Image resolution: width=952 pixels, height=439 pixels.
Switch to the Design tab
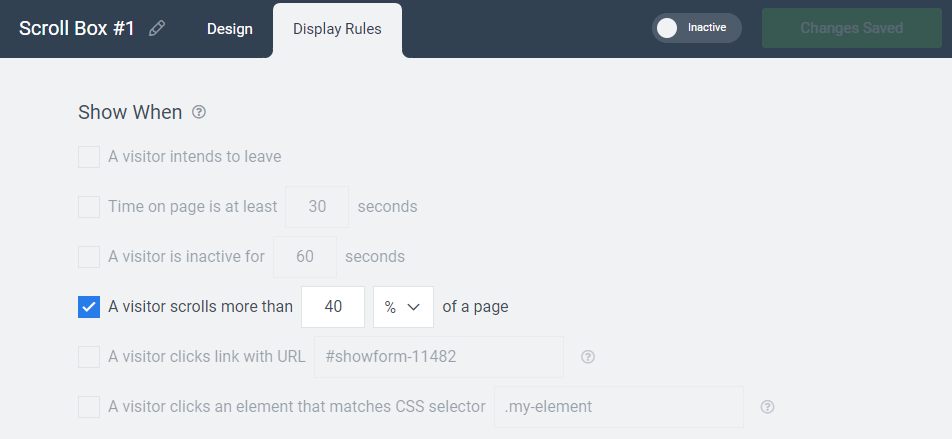coord(230,29)
